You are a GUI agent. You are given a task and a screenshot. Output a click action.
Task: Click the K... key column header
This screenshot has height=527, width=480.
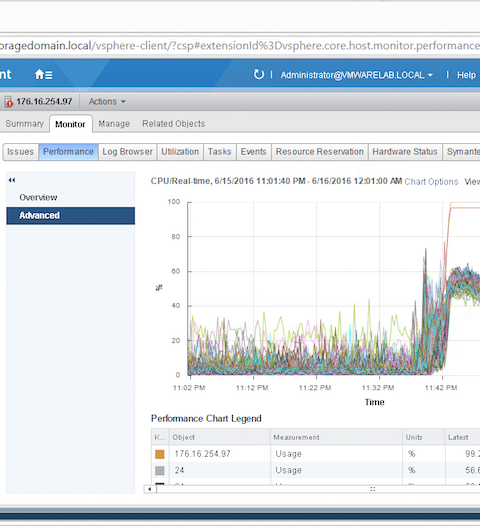pyautogui.click(x=160, y=437)
